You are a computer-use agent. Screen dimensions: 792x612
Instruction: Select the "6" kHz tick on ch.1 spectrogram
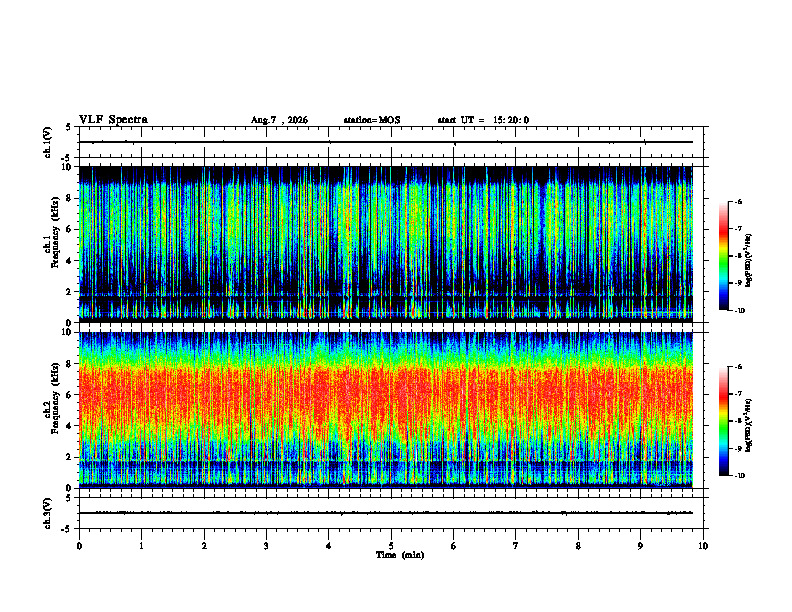point(69,230)
